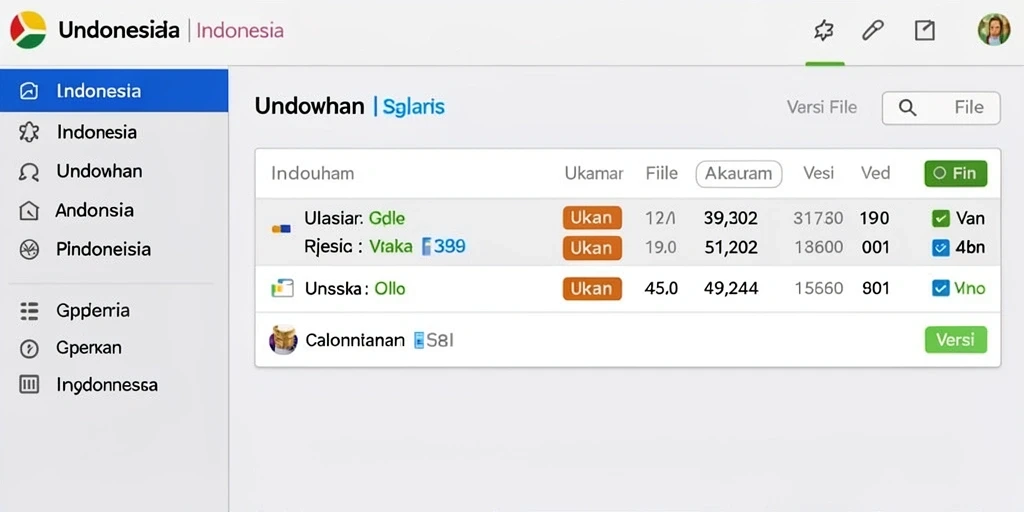Toggle the green Van checkbox
1024x512 pixels.
[940, 219]
